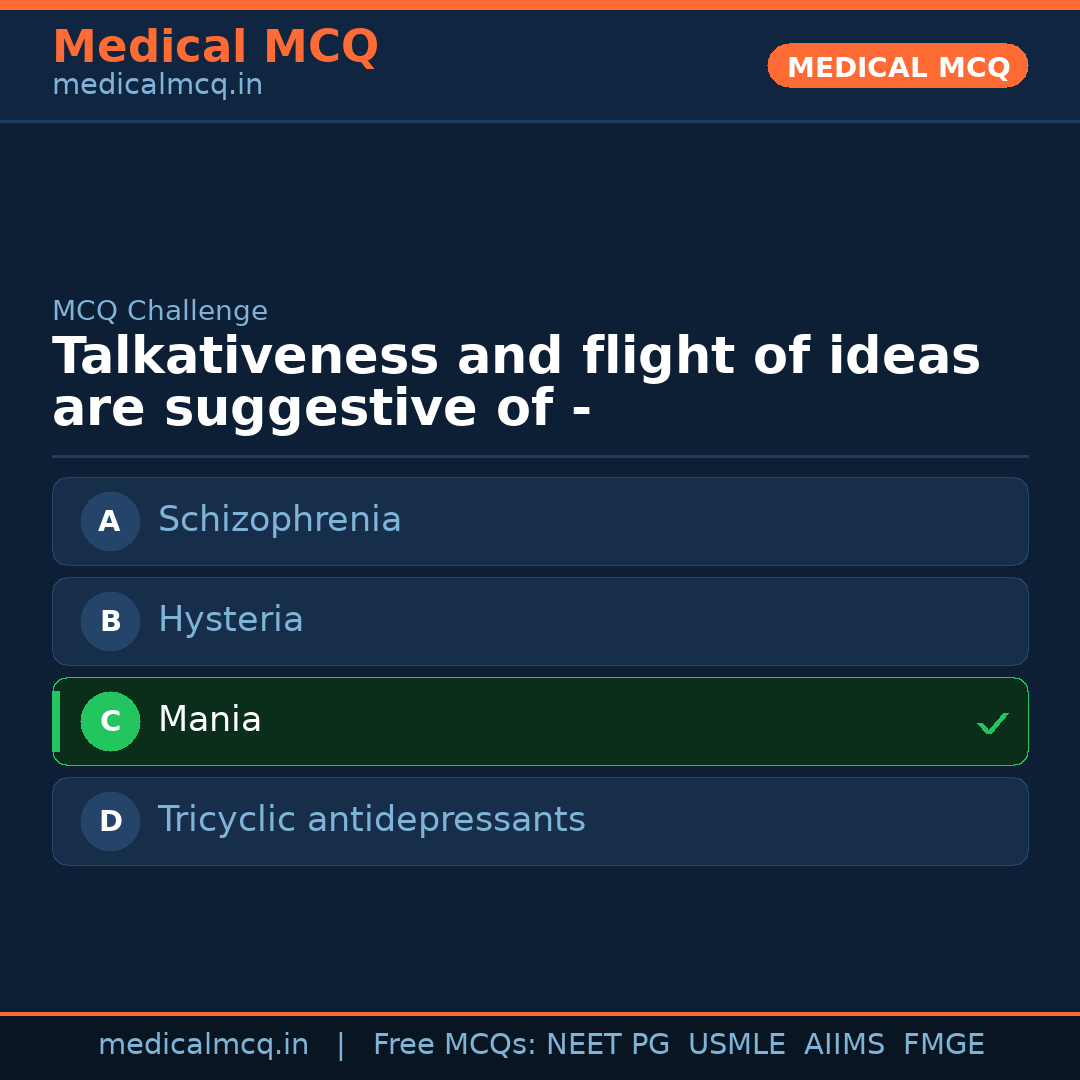This screenshot has height=1080, width=1080.
Task: Select the Hysteria answer option
Action: click(x=231, y=620)
